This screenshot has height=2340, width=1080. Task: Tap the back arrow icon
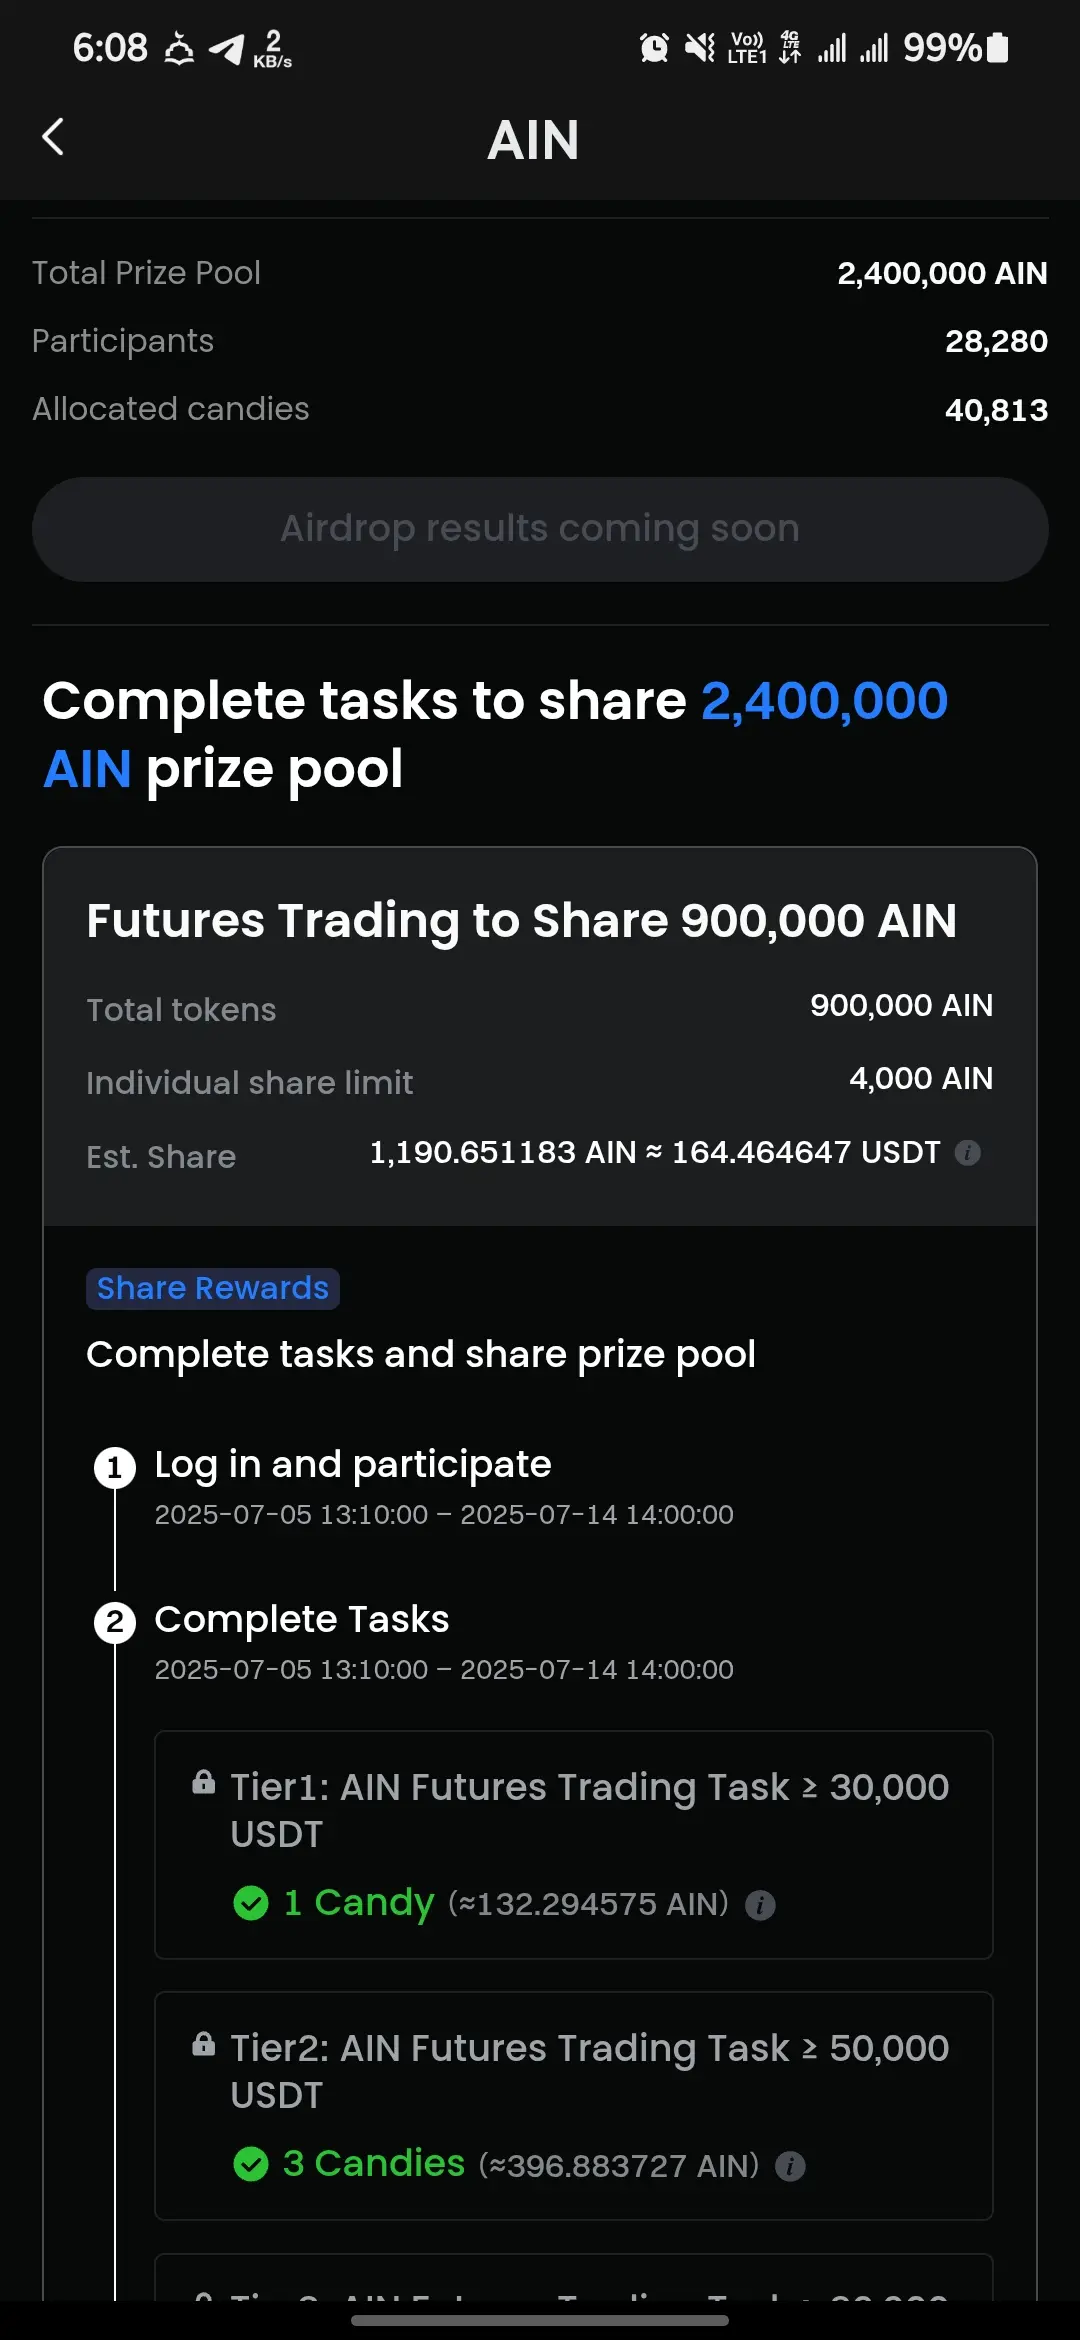tap(53, 137)
